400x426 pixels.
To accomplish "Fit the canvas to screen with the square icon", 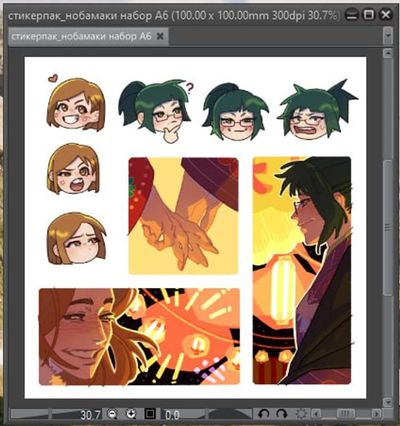I will [x=151, y=414].
